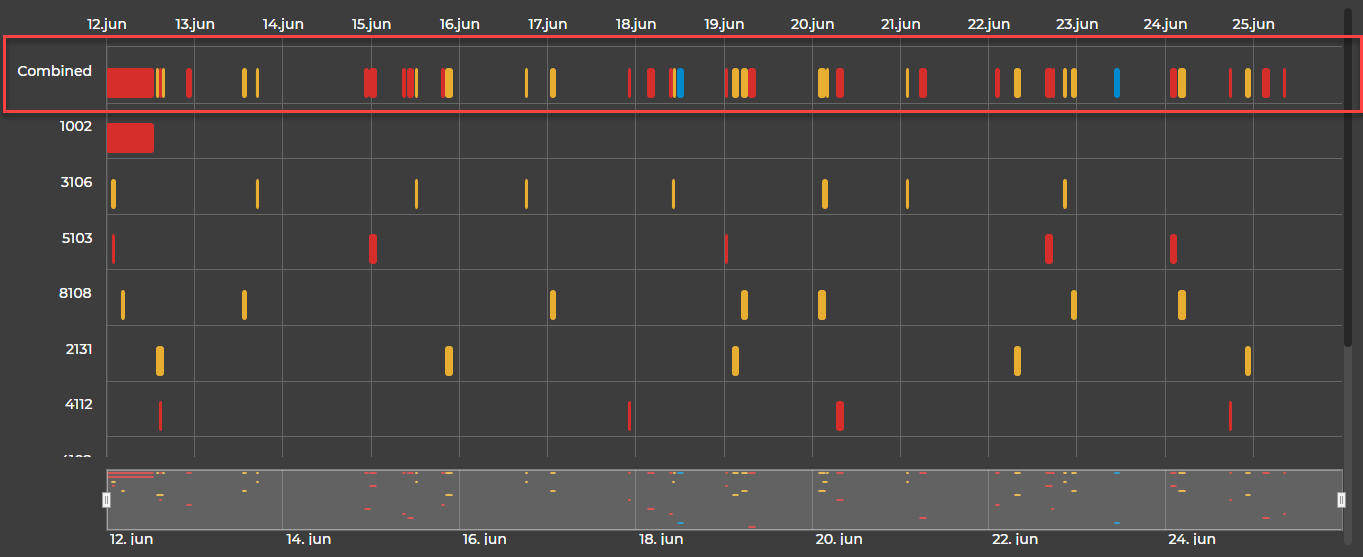
Task: Click row 3106 yellow bar on 12 jun
Action: tap(114, 193)
